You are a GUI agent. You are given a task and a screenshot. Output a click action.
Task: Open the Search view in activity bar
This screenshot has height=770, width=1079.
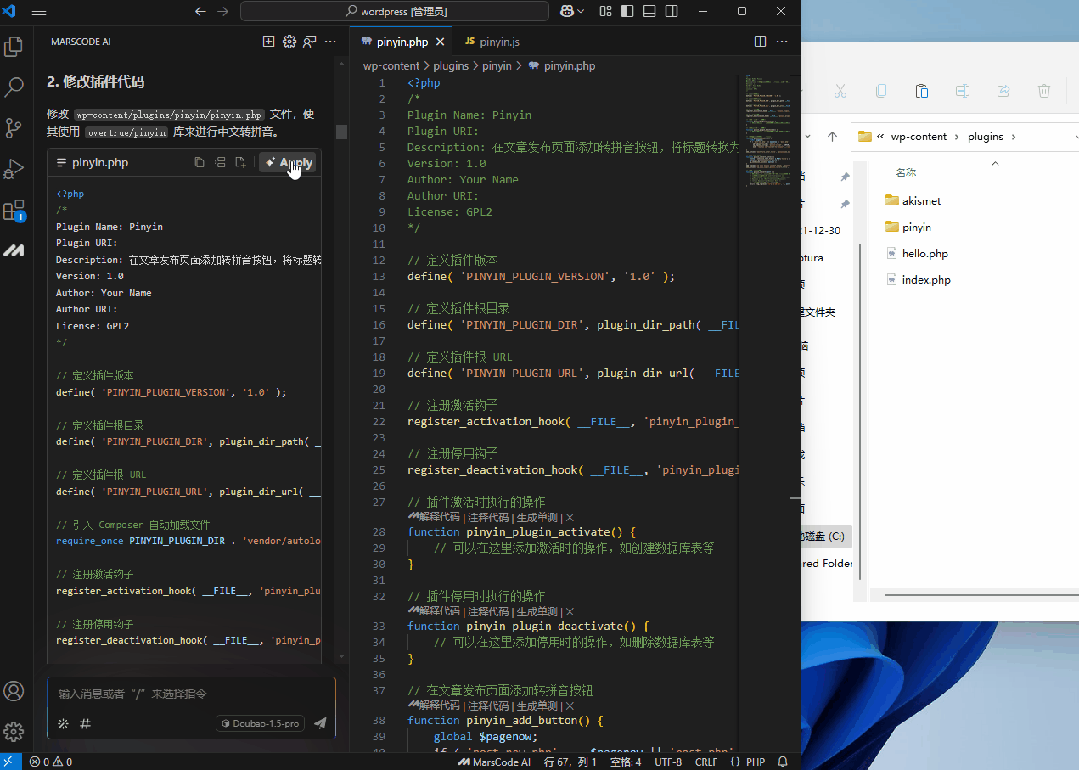pyautogui.click(x=14, y=87)
